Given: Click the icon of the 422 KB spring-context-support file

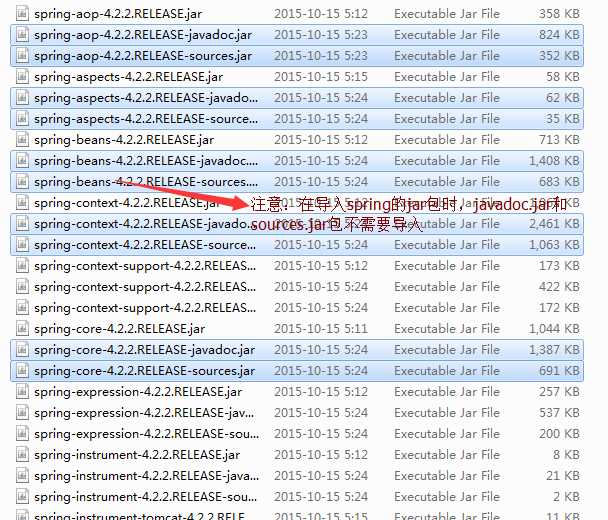Looking at the screenshot, I should 22,287.
